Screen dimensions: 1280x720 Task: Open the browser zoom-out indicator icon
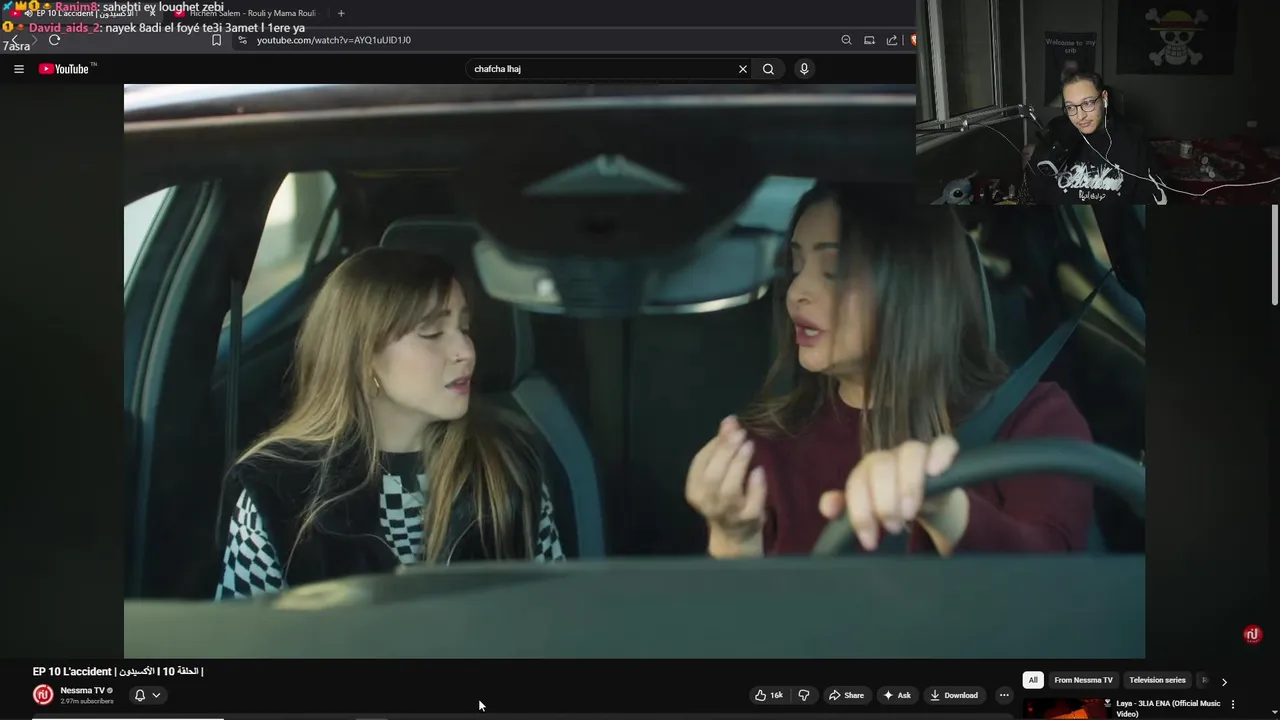(846, 40)
